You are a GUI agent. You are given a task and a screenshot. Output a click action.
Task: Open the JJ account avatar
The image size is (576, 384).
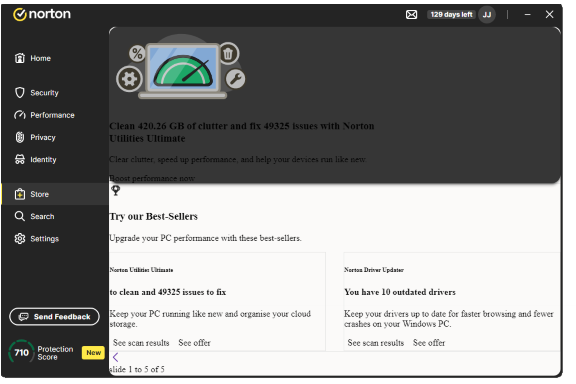coord(487,15)
